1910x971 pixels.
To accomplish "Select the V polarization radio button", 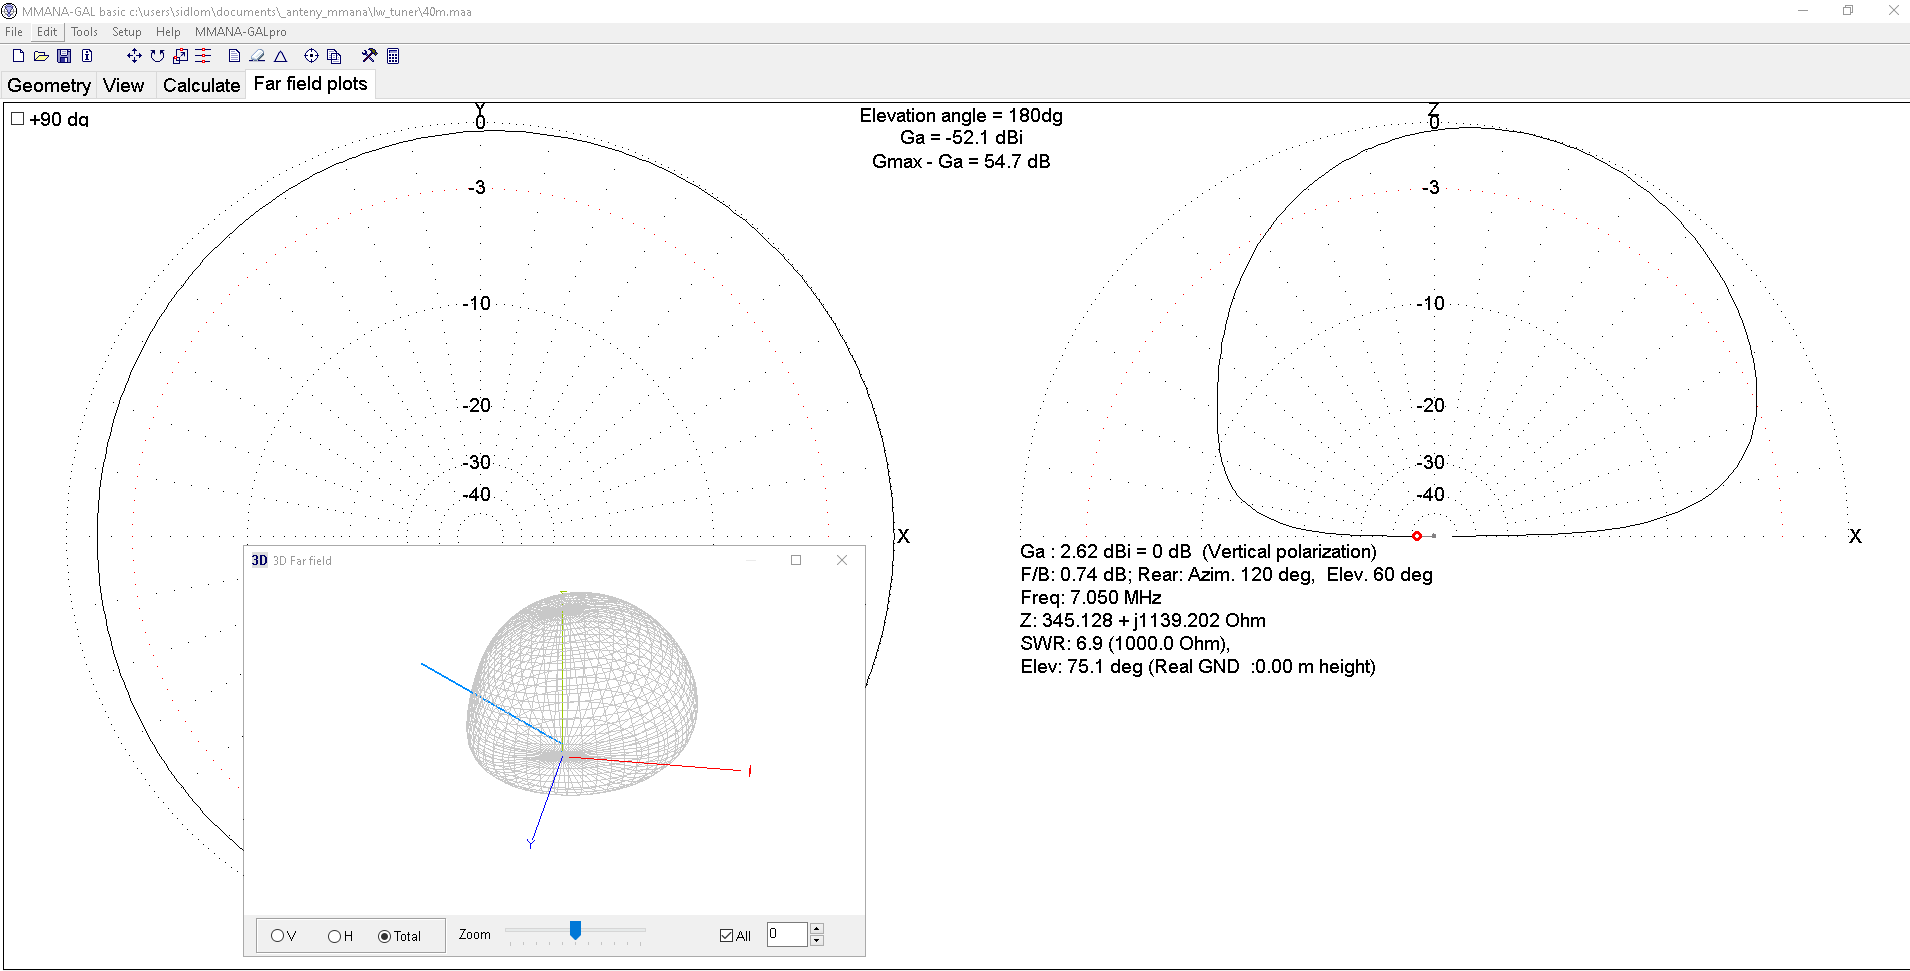I will point(277,936).
